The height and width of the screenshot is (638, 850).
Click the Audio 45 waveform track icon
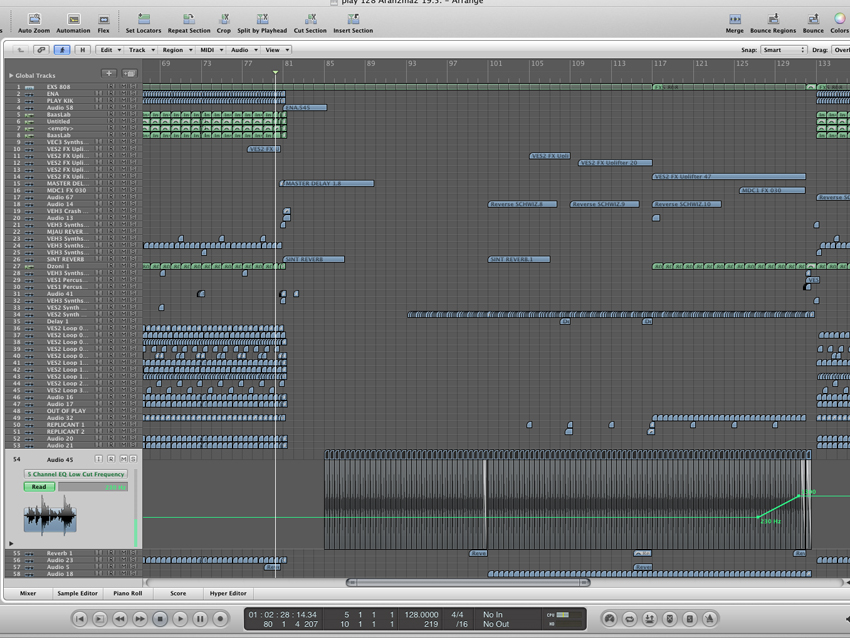coord(50,515)
